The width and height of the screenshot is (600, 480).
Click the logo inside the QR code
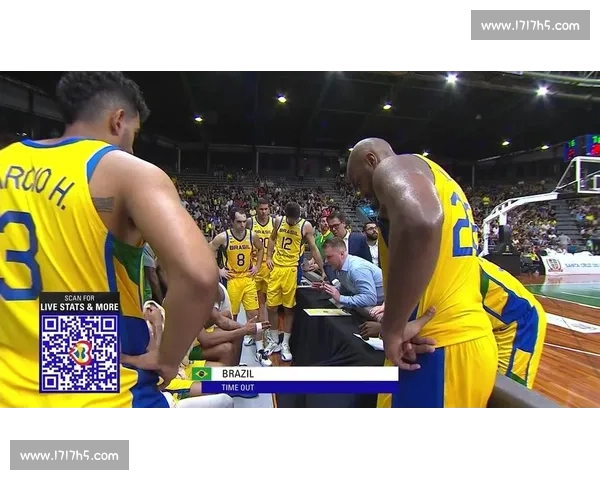pyautogui.click(x=80, y=354)
